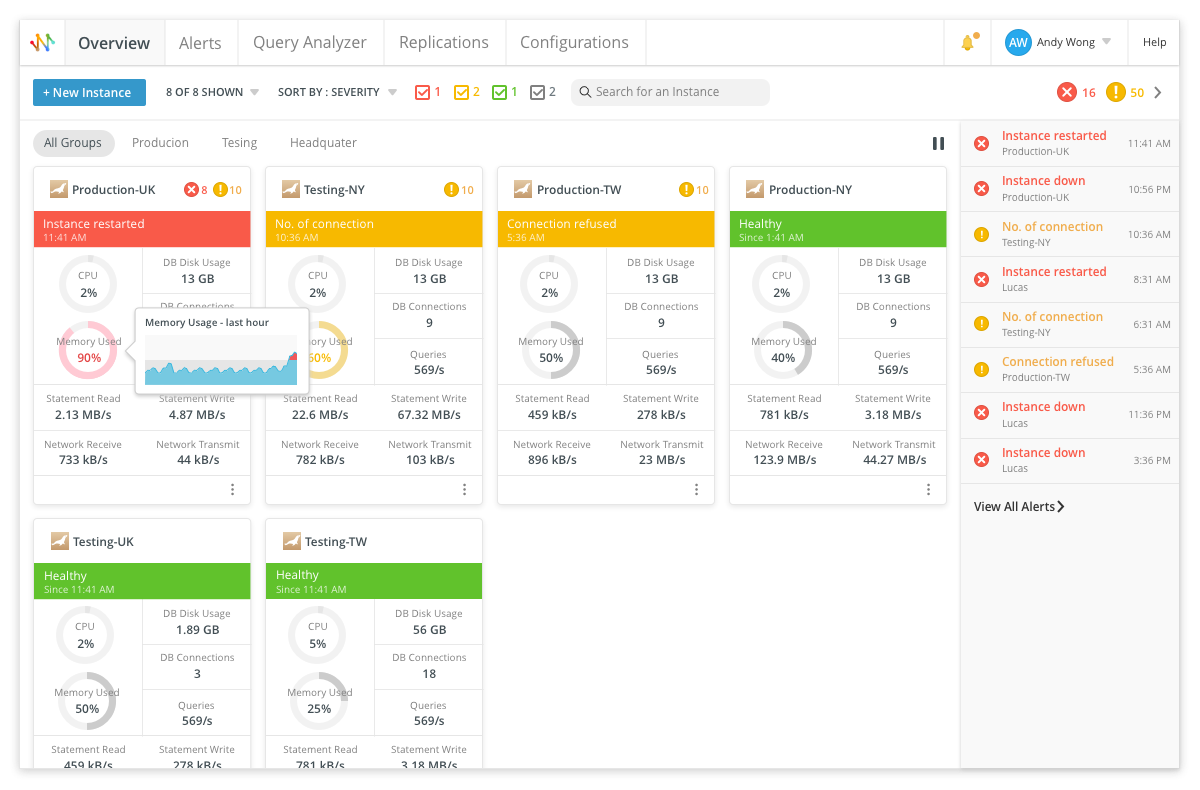Expand alerts summary with right chevron

click(x=1158, y=92)
